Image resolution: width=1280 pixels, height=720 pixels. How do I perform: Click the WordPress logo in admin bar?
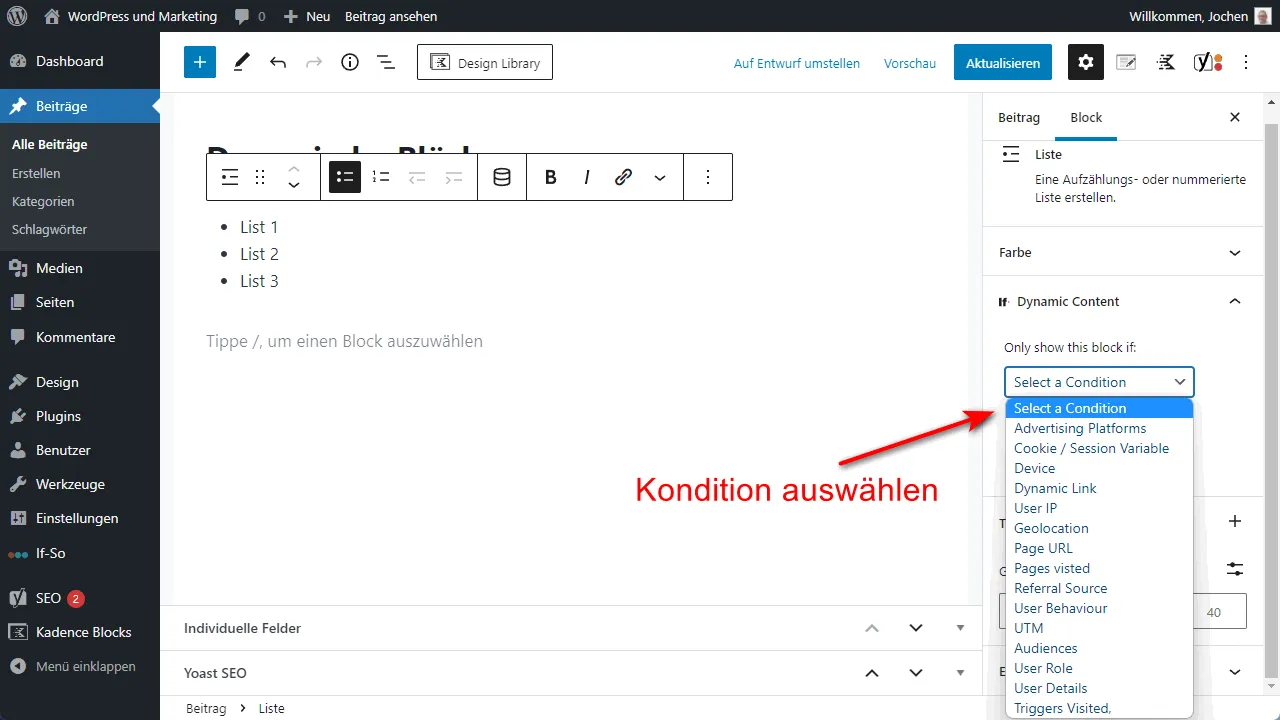coord(17,16)
